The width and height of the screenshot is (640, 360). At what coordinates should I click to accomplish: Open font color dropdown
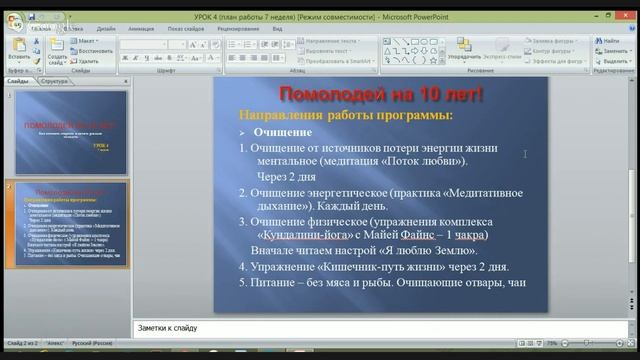[x=213, y=58]
